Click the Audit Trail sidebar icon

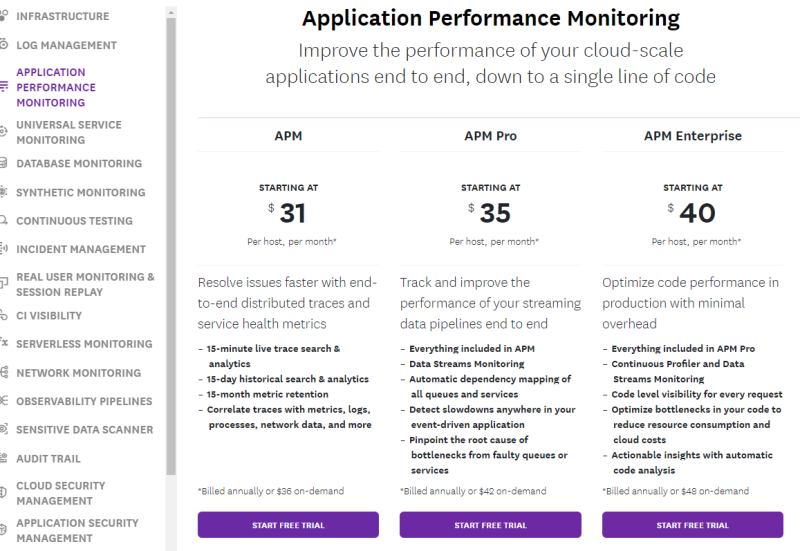click(x=4, y=458)
